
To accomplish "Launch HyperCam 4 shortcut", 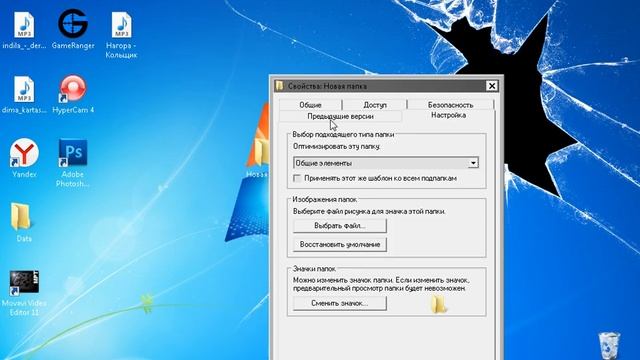I will [x=73, y=88].
